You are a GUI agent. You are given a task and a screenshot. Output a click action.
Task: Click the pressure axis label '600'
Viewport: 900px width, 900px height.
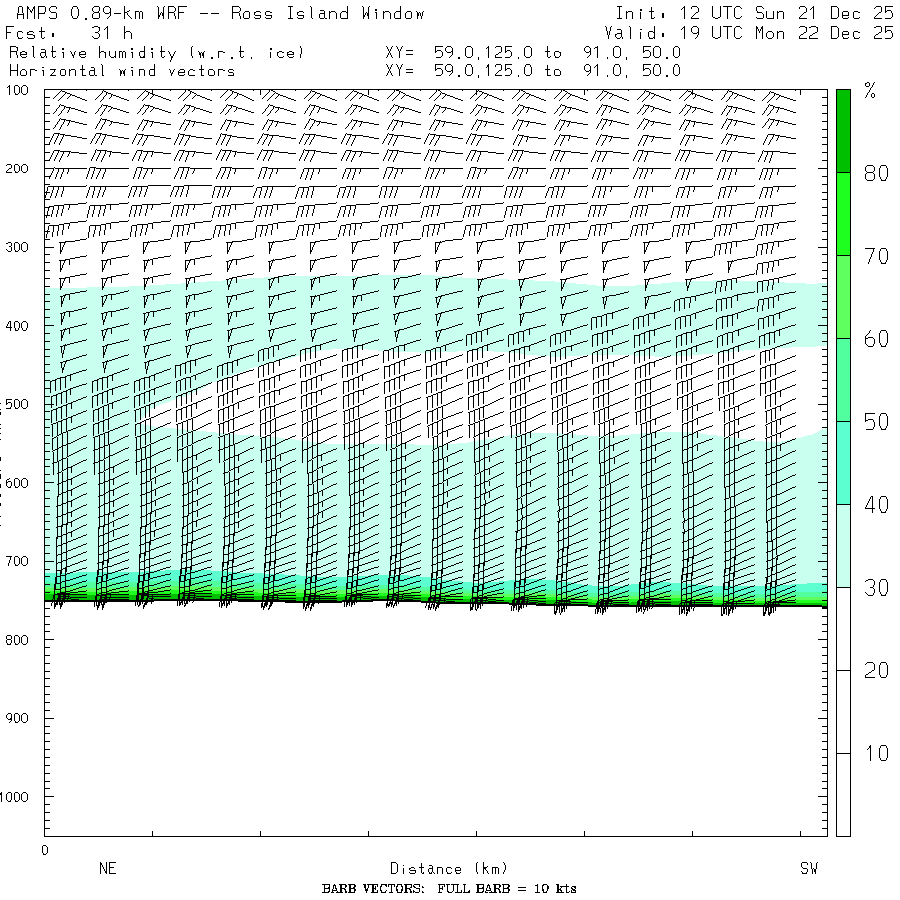tap(17, 483)
